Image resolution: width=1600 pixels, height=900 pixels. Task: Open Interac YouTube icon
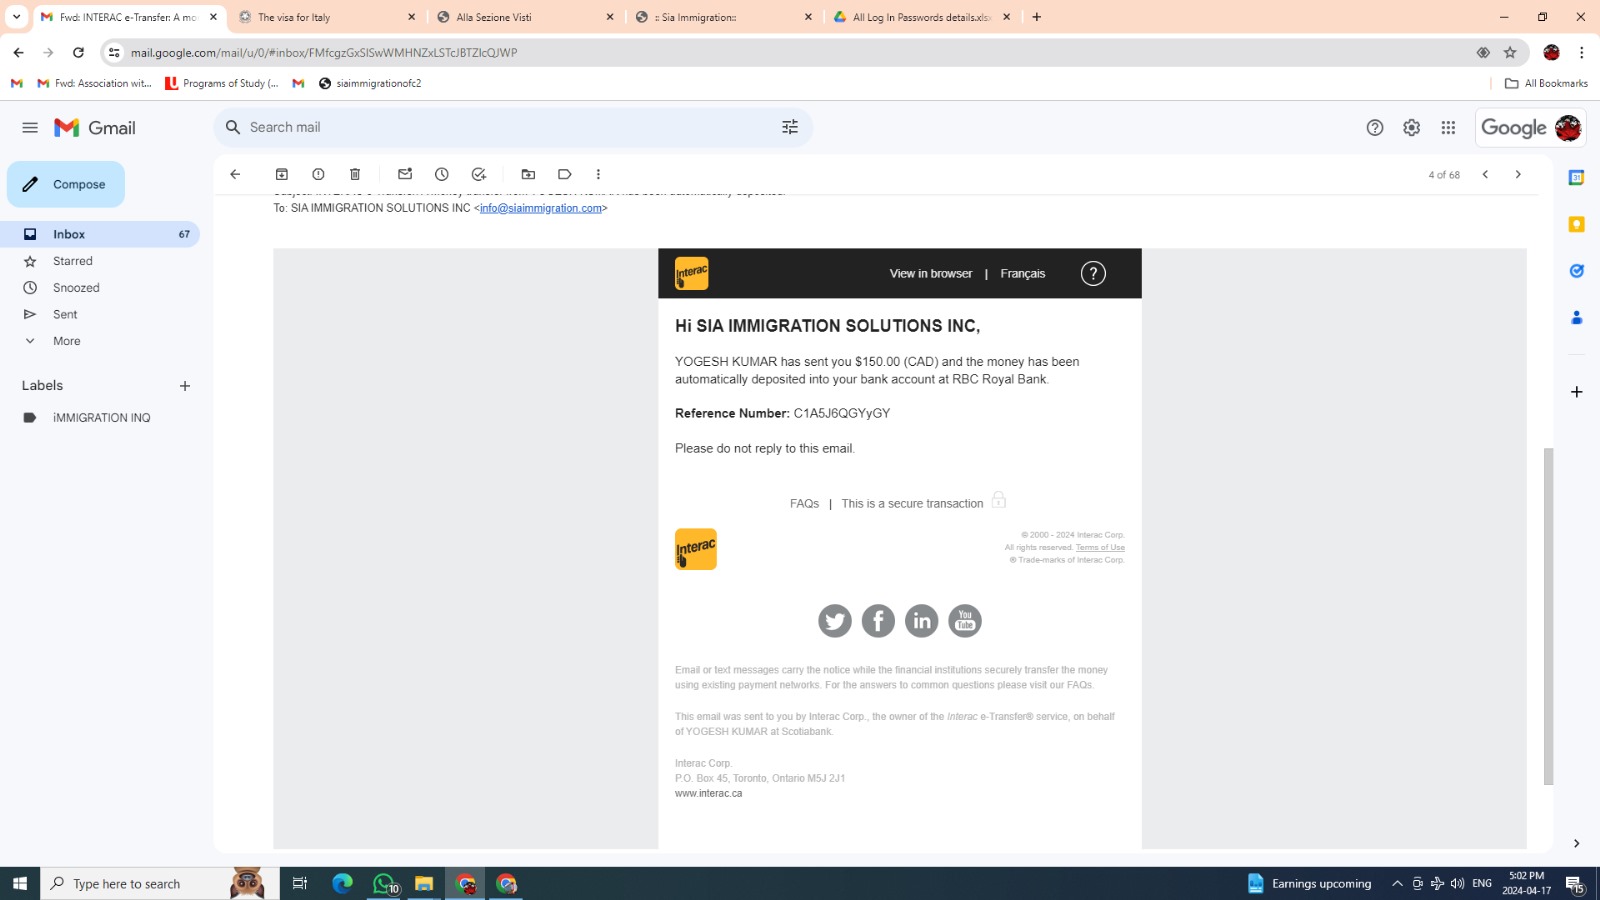pos(965,621)
